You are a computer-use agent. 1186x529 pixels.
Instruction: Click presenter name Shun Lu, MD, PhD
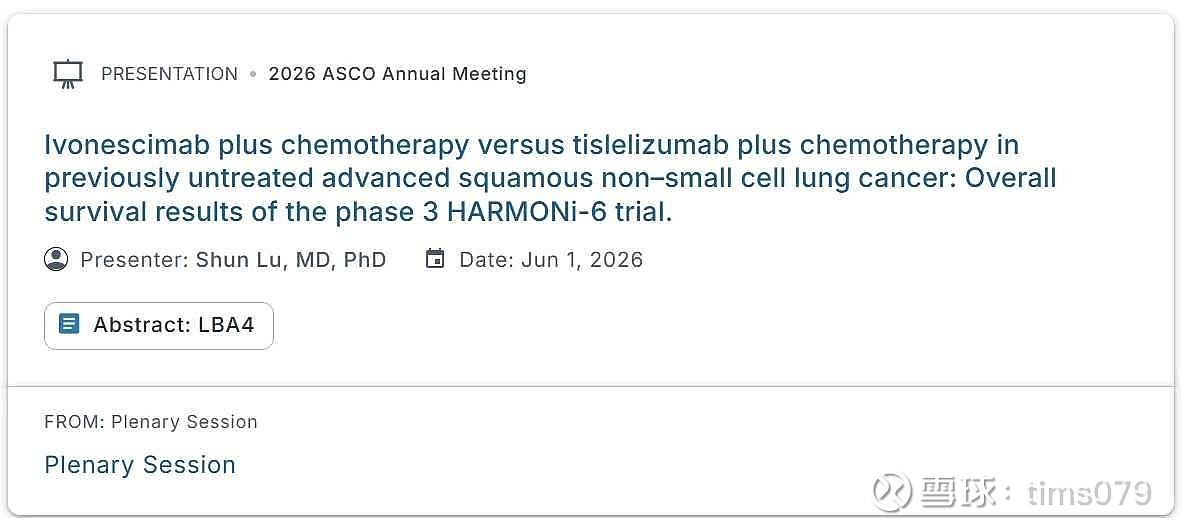coord(291,260)
